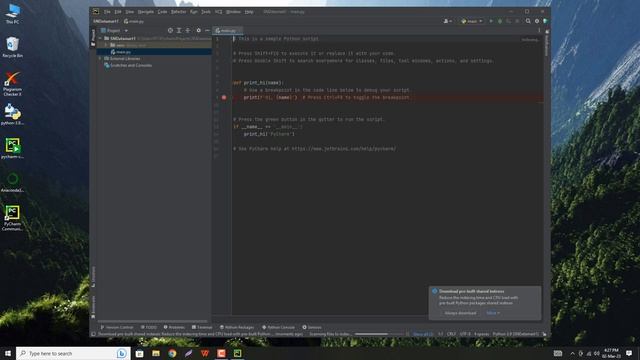The height and width of the screenshot is (360, 640).
Task: Select opened file locate icon in Project panel
Action: [x=170, y=30]
